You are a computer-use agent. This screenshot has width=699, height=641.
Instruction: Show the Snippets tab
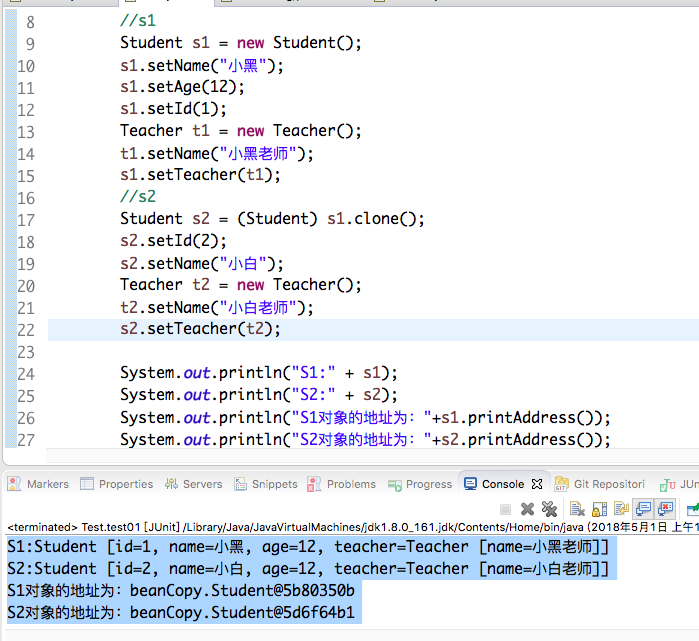coord(266,484)
